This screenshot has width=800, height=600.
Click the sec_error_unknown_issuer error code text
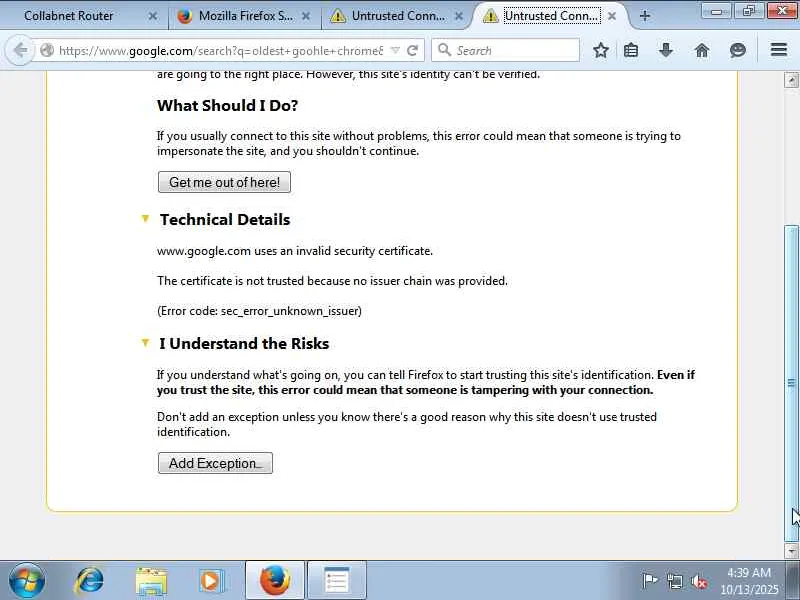click(x=290, y=311)
